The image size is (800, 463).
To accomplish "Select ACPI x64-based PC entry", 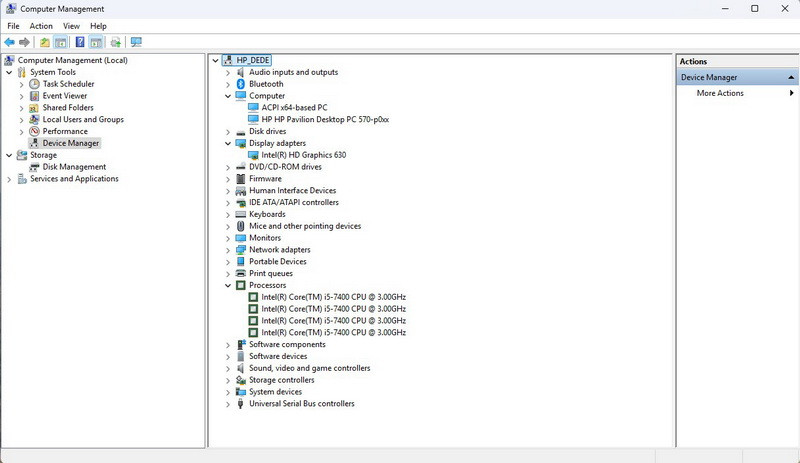I will point(294,108).
